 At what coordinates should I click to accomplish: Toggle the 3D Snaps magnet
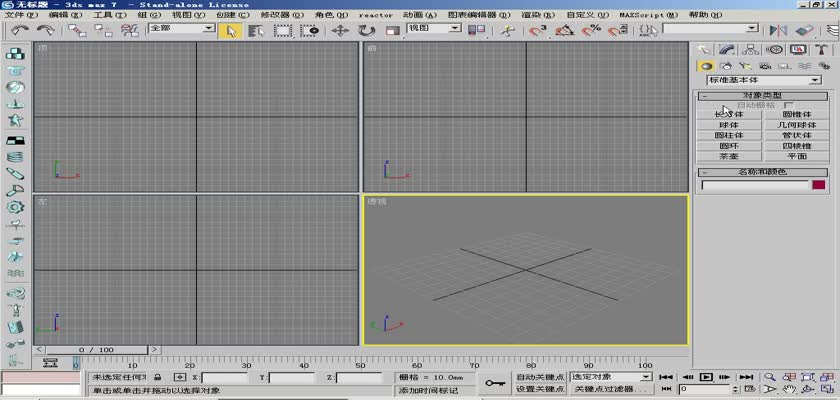[537, 31]
